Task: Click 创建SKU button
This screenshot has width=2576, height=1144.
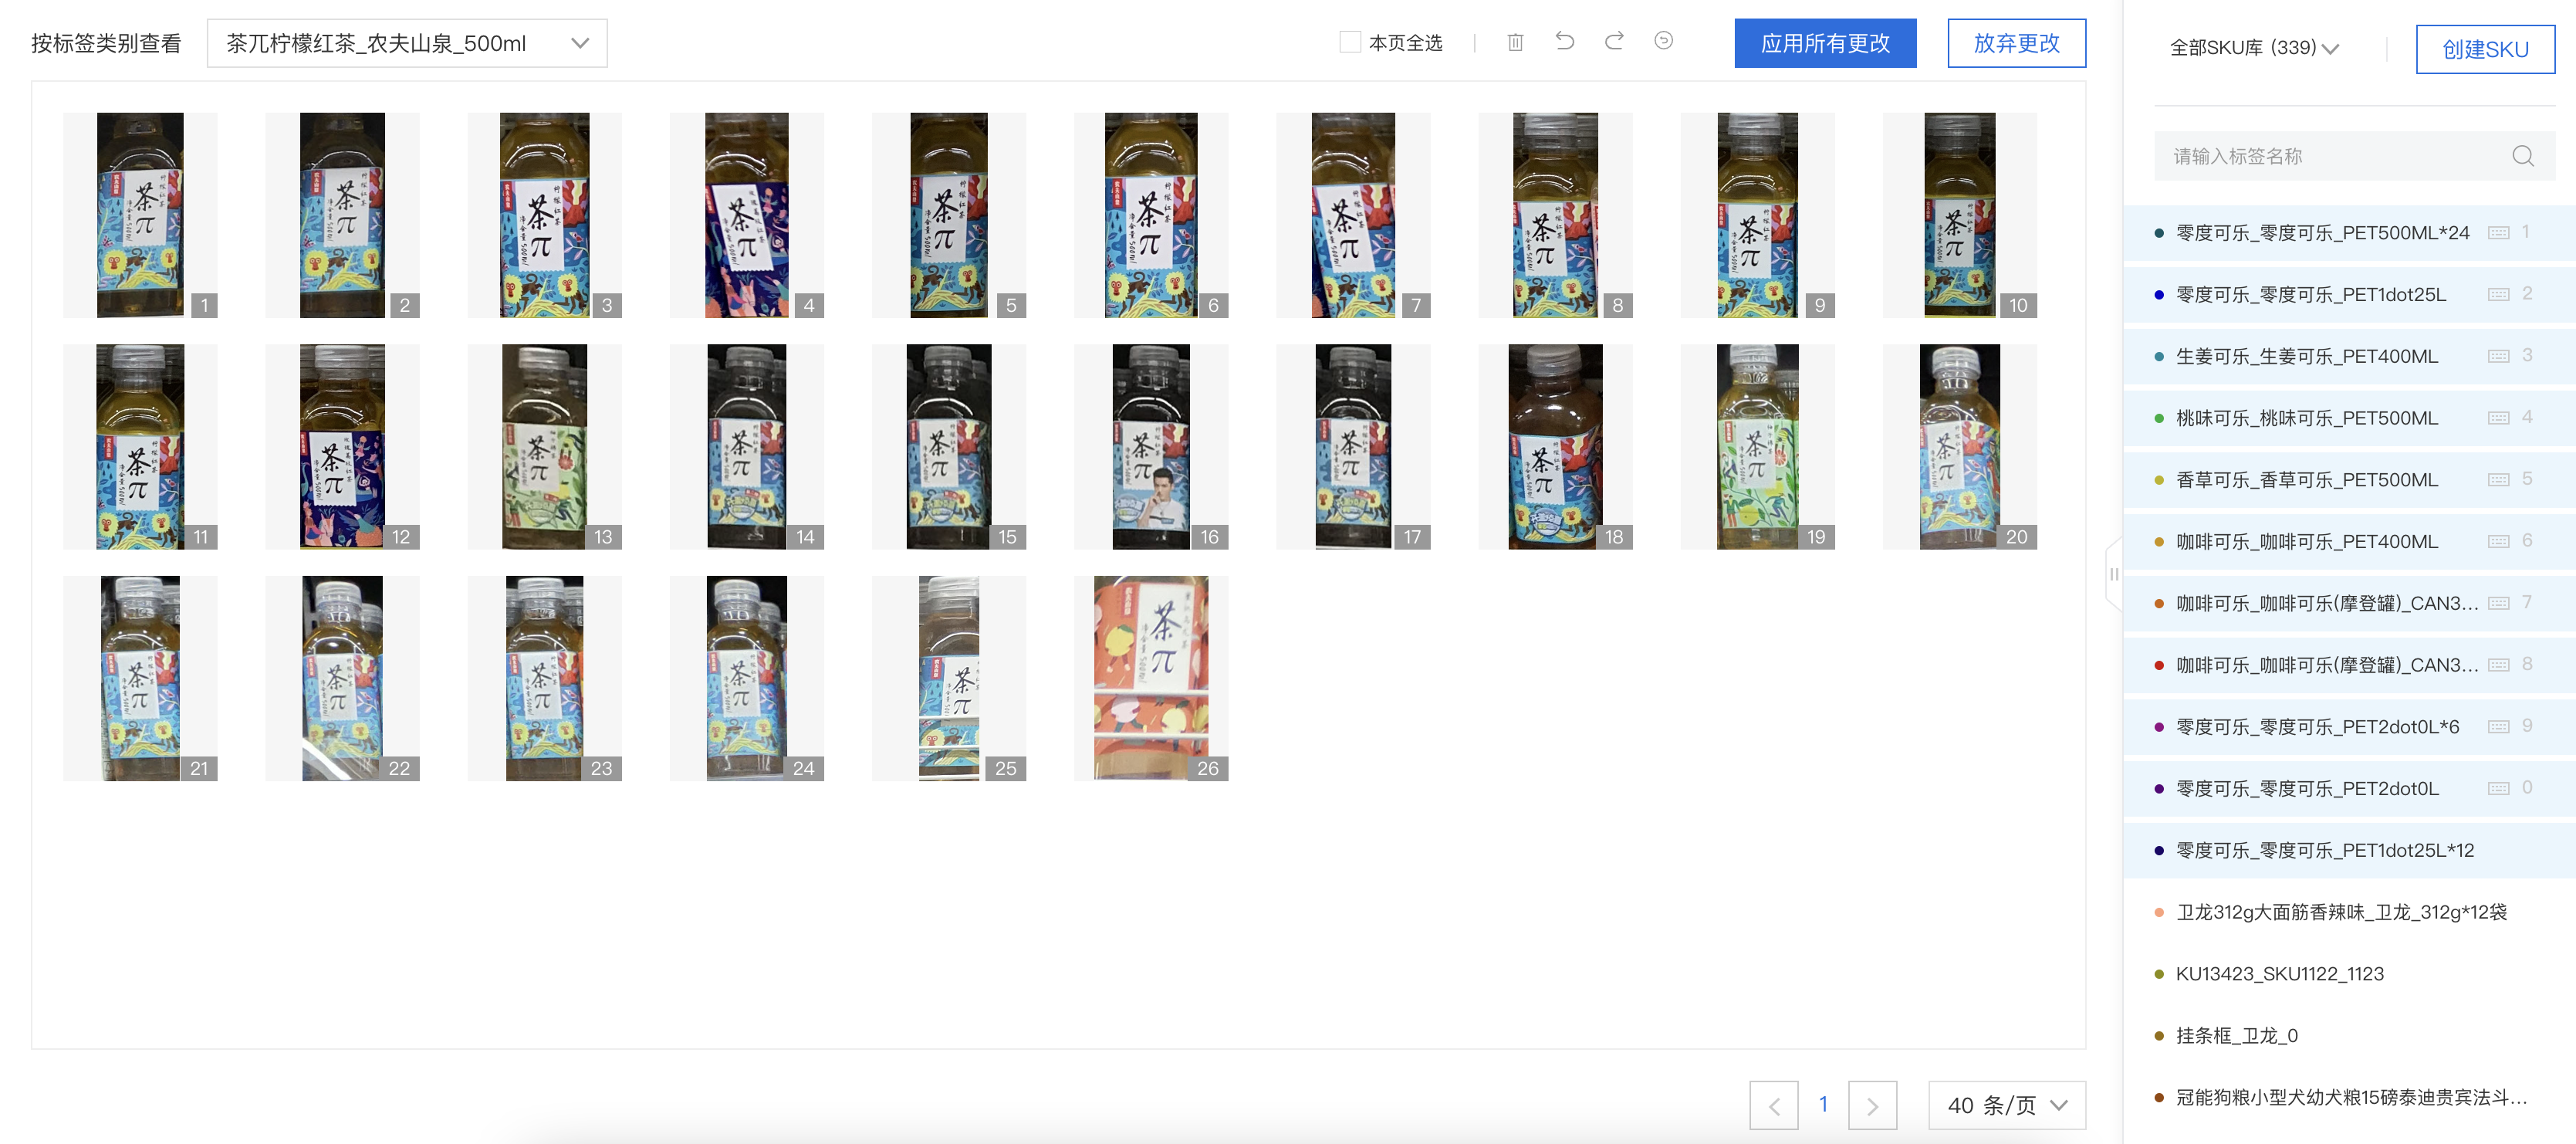Action: (x=2485, y=49)
